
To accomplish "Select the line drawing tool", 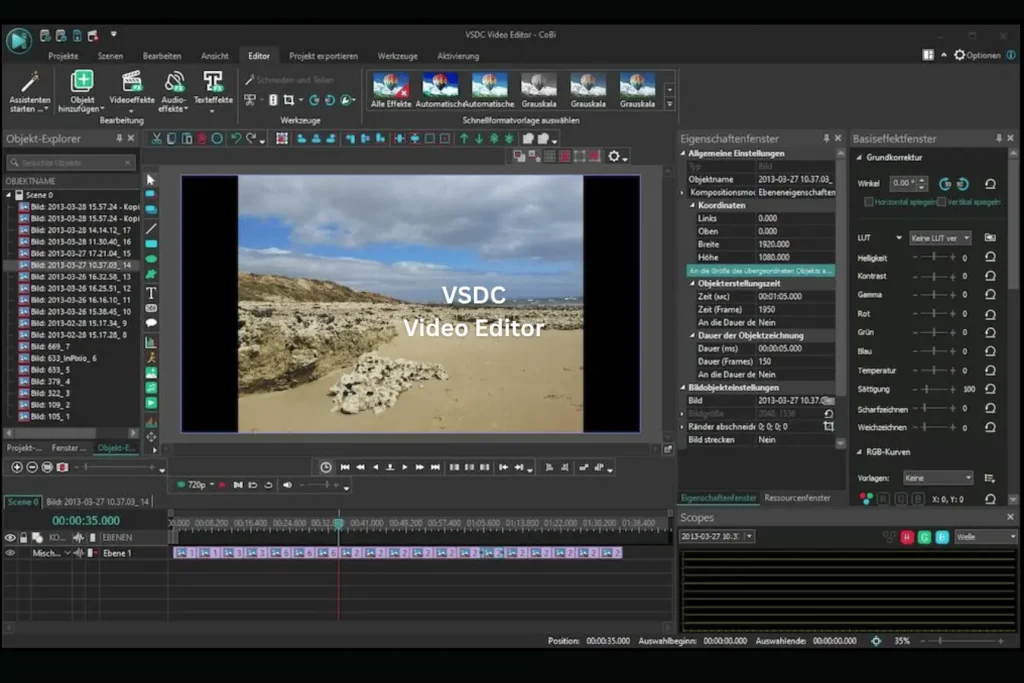I will point(151,229).
